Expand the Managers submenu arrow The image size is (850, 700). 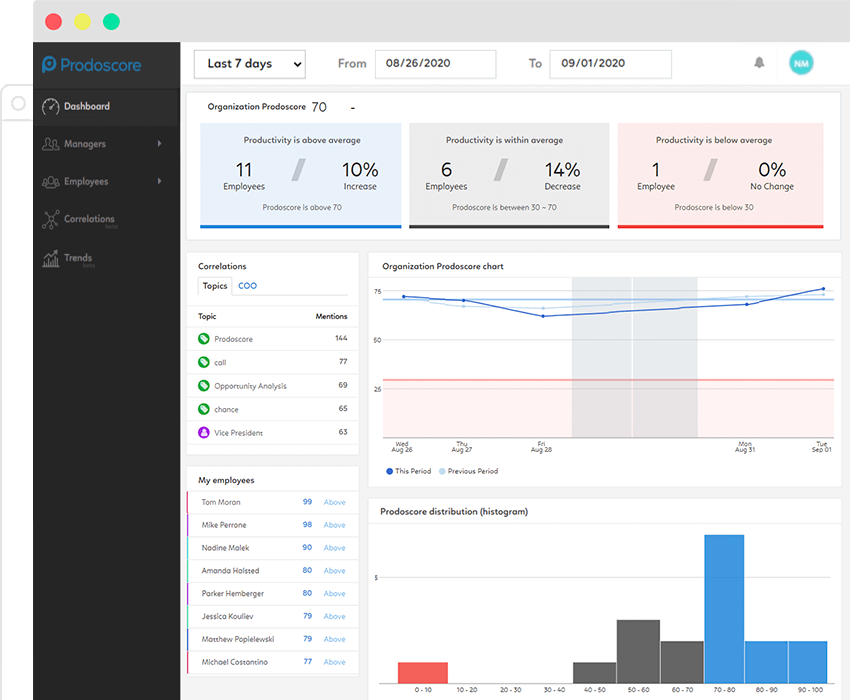[159, 144]
